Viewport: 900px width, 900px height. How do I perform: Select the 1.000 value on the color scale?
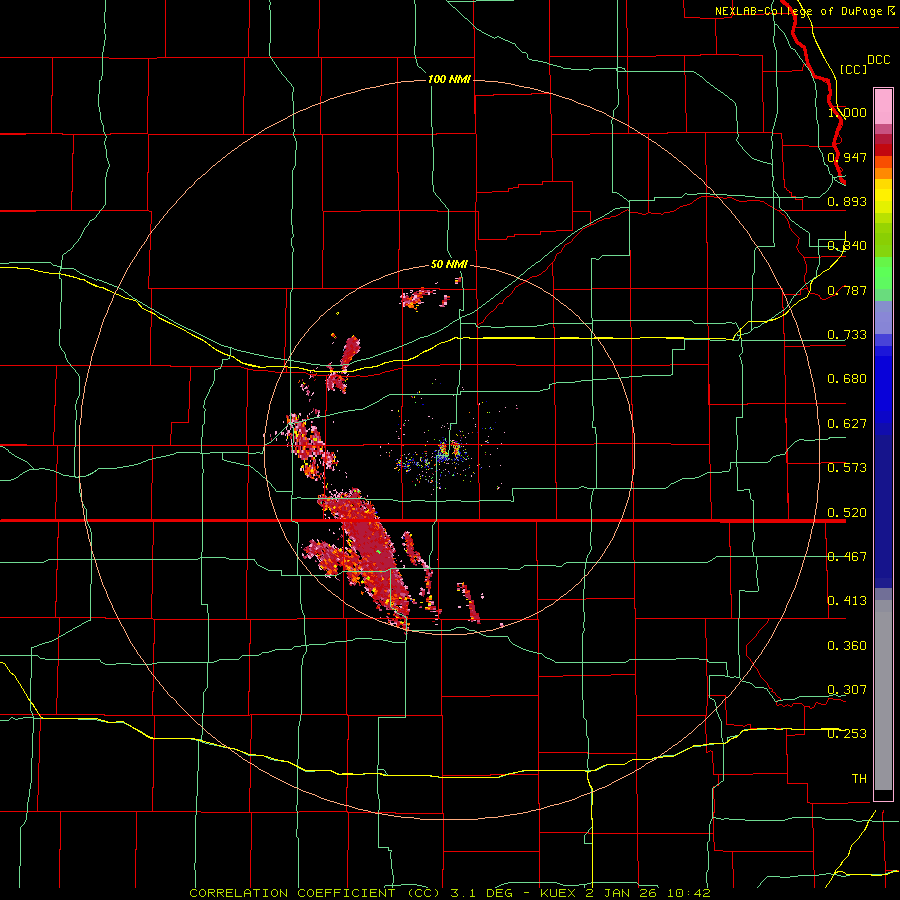coord(847,112)
